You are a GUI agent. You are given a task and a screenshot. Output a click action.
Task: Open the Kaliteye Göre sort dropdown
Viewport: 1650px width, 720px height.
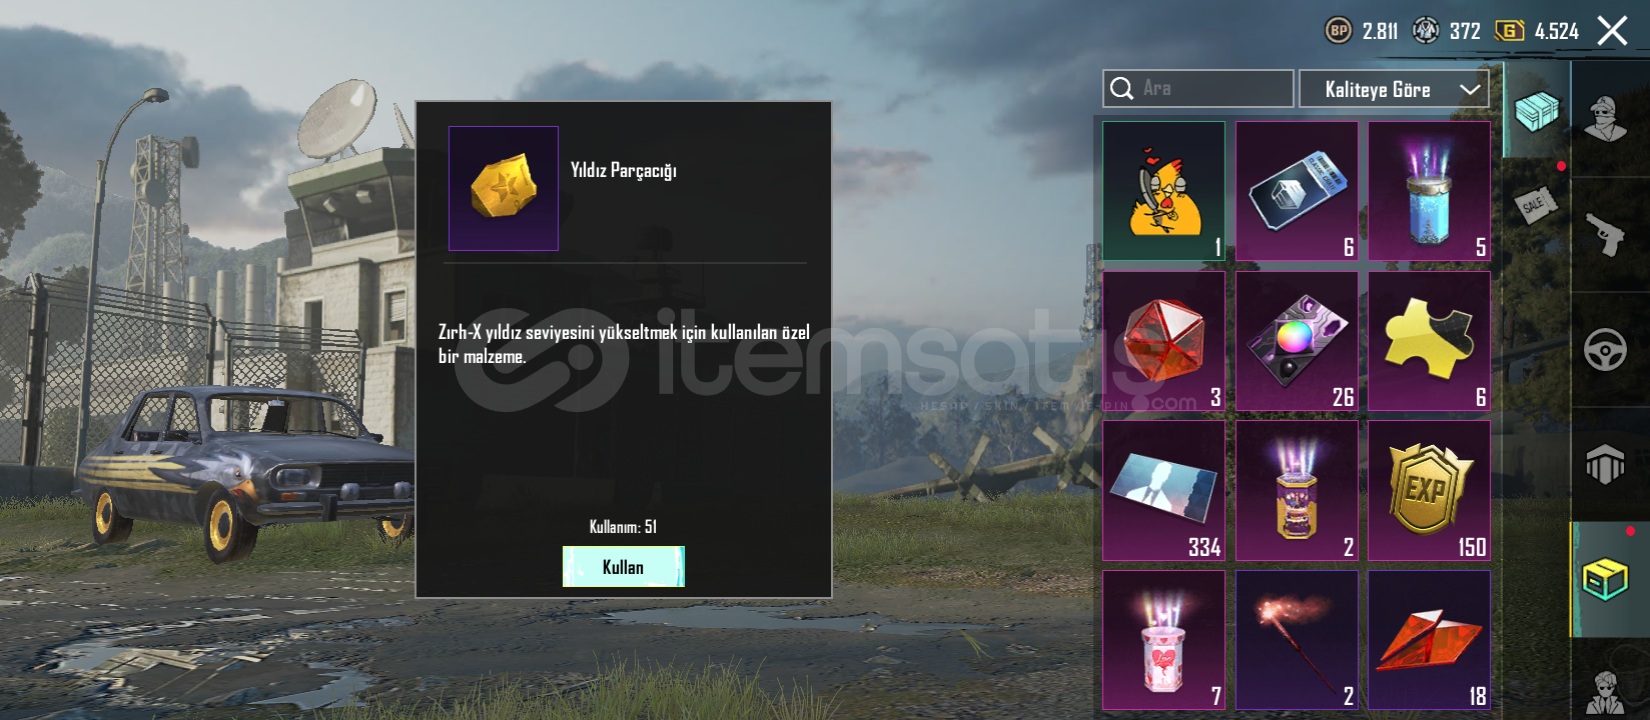pos(1394,89)
